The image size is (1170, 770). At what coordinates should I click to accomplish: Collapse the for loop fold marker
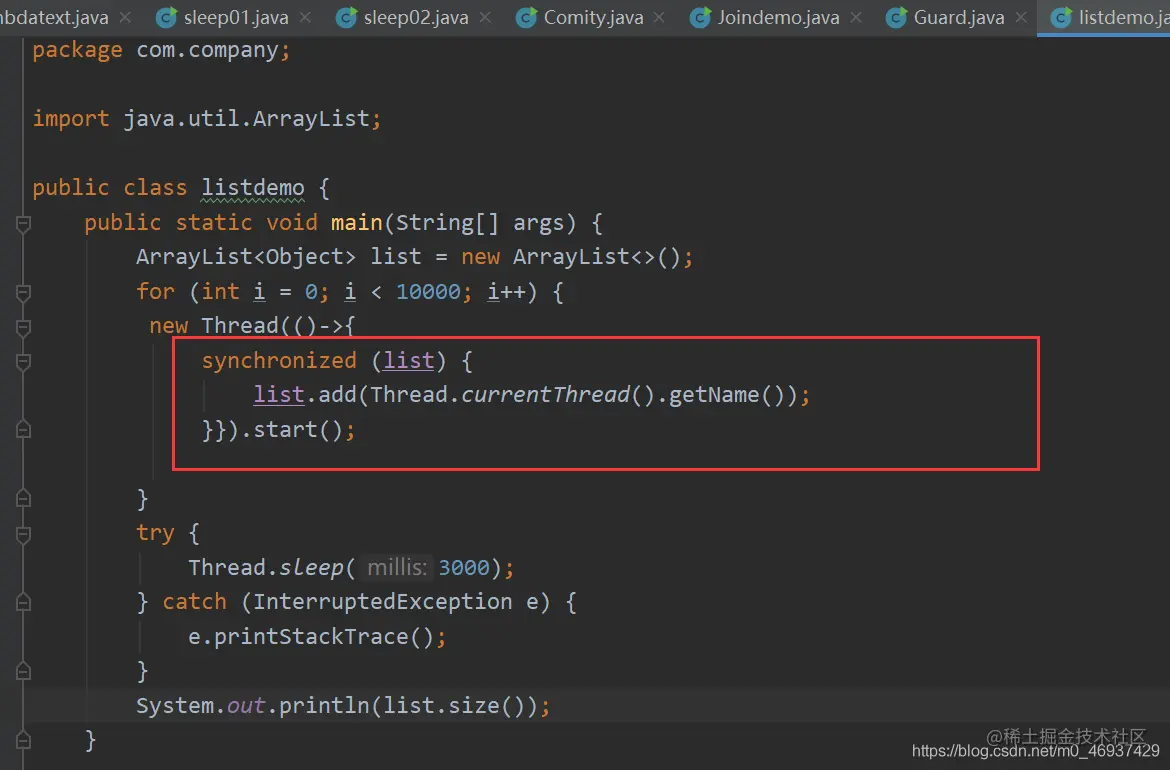click(23, 292)
